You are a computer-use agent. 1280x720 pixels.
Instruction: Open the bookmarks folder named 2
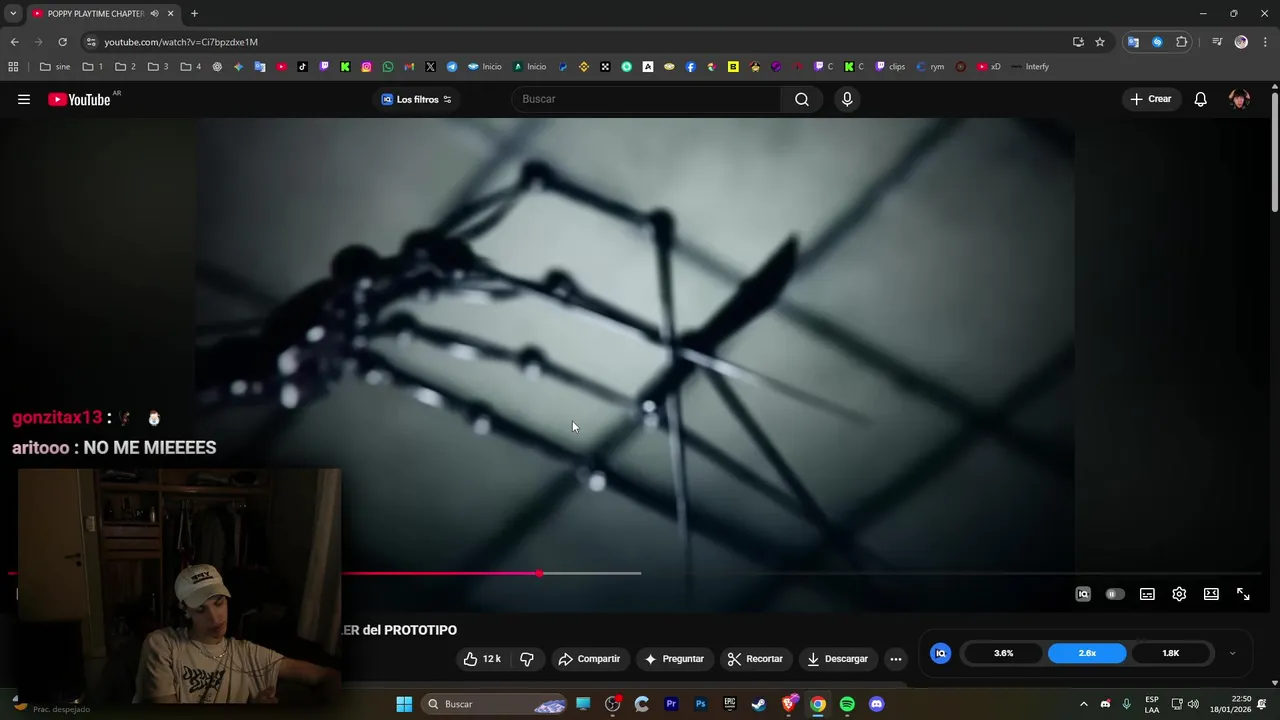(x=125, y=67)
